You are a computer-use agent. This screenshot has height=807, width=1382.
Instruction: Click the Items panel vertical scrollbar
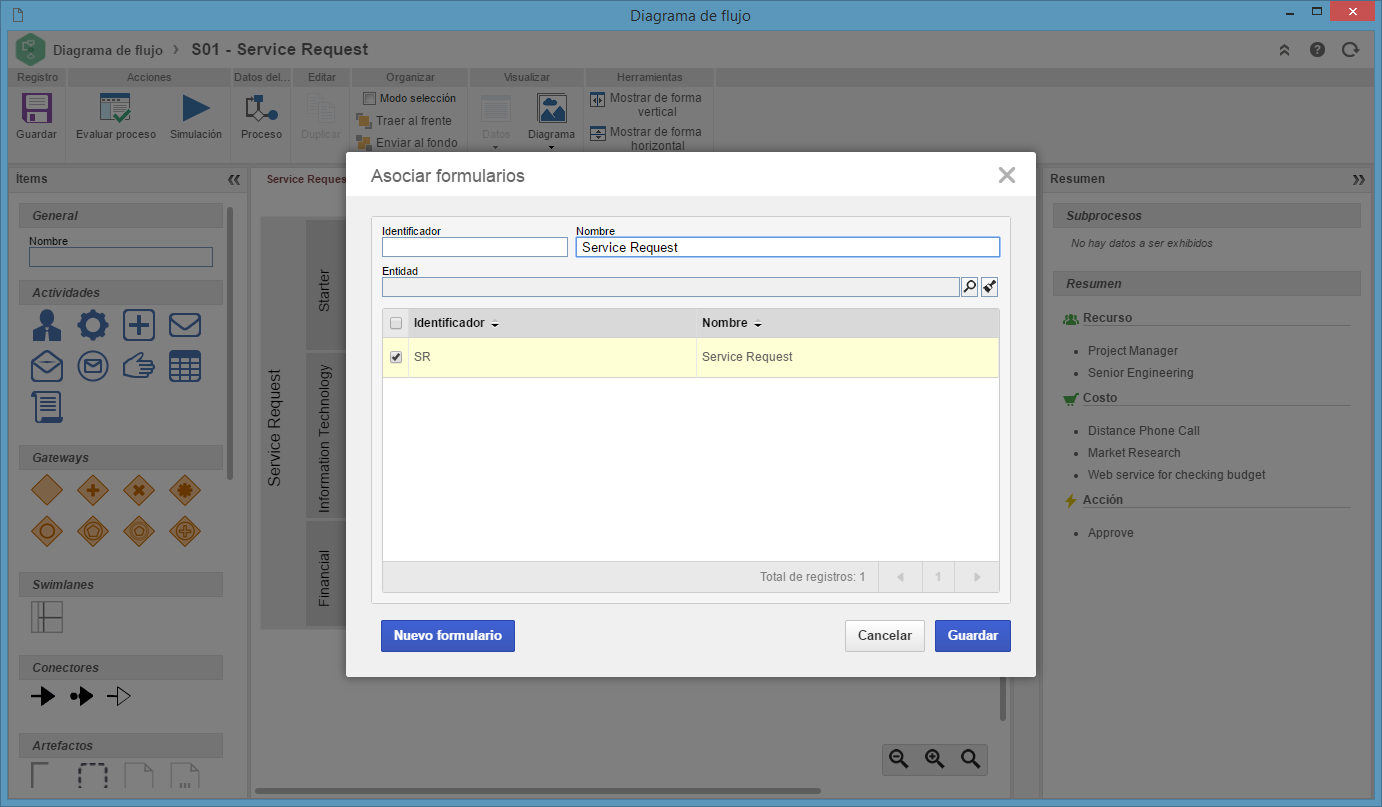point(230,340)
